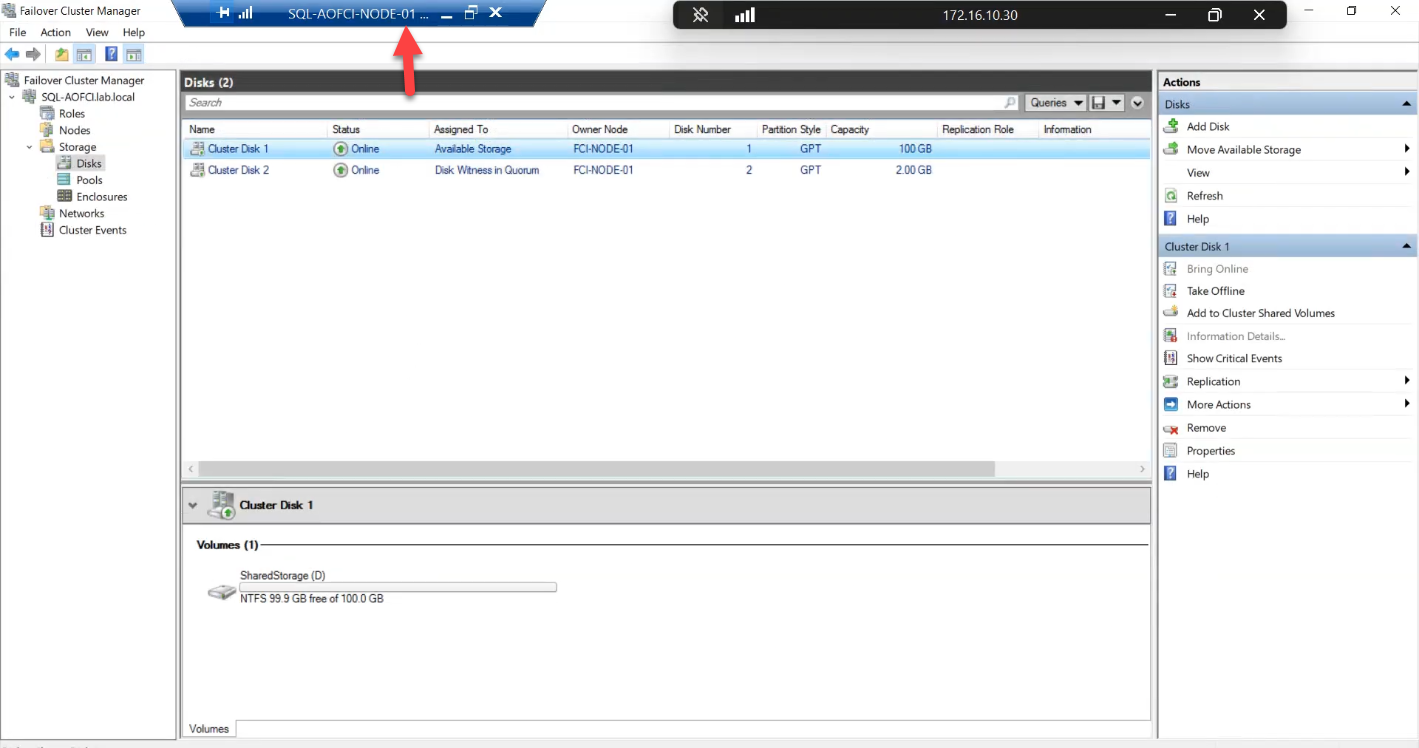Sort by the Status column header

pos(378,129)
